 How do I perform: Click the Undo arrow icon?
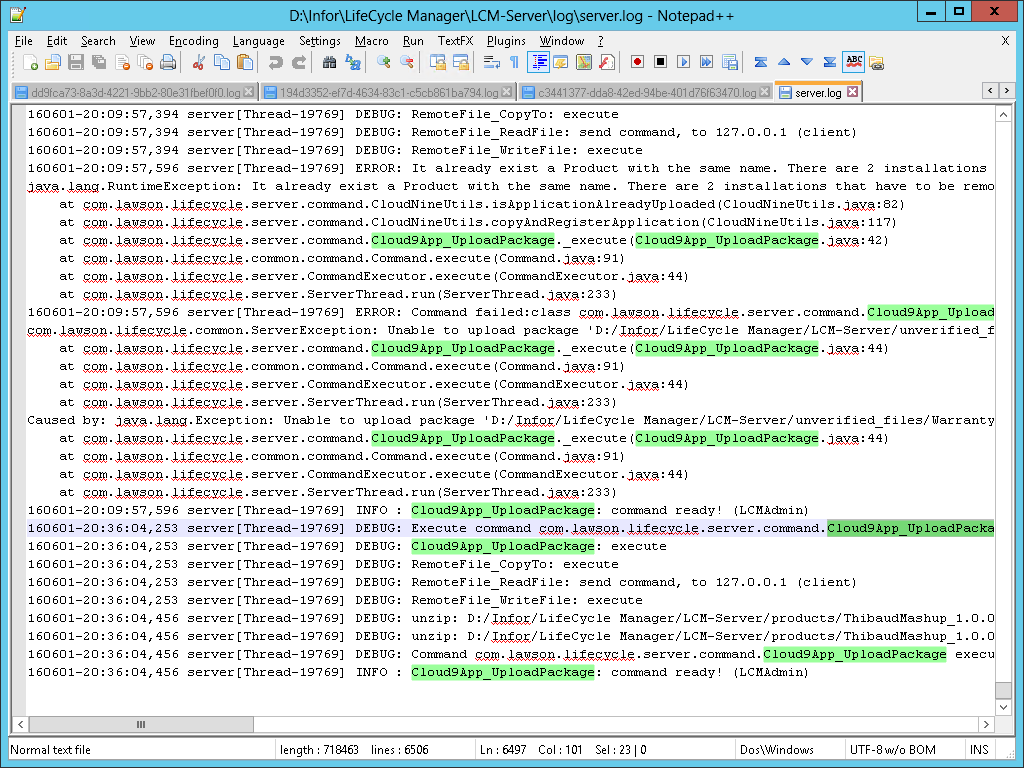point(275,62)
